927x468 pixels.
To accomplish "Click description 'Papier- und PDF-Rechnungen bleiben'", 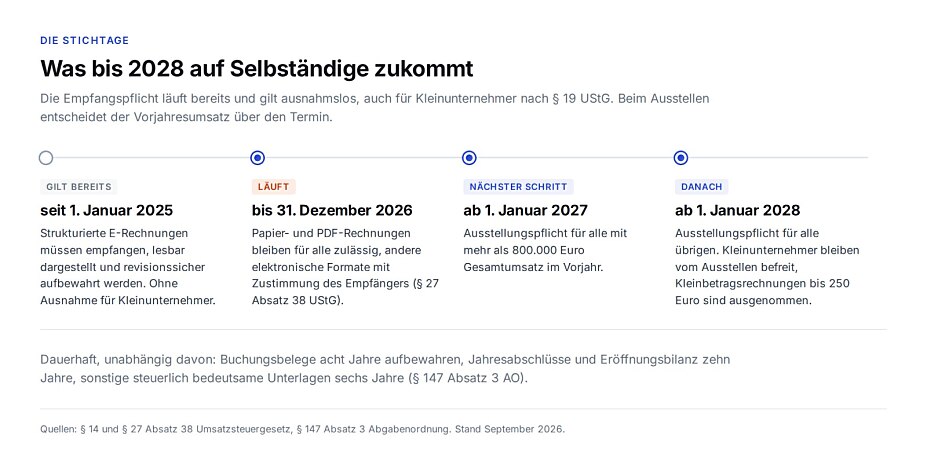I will click(346, 266).
